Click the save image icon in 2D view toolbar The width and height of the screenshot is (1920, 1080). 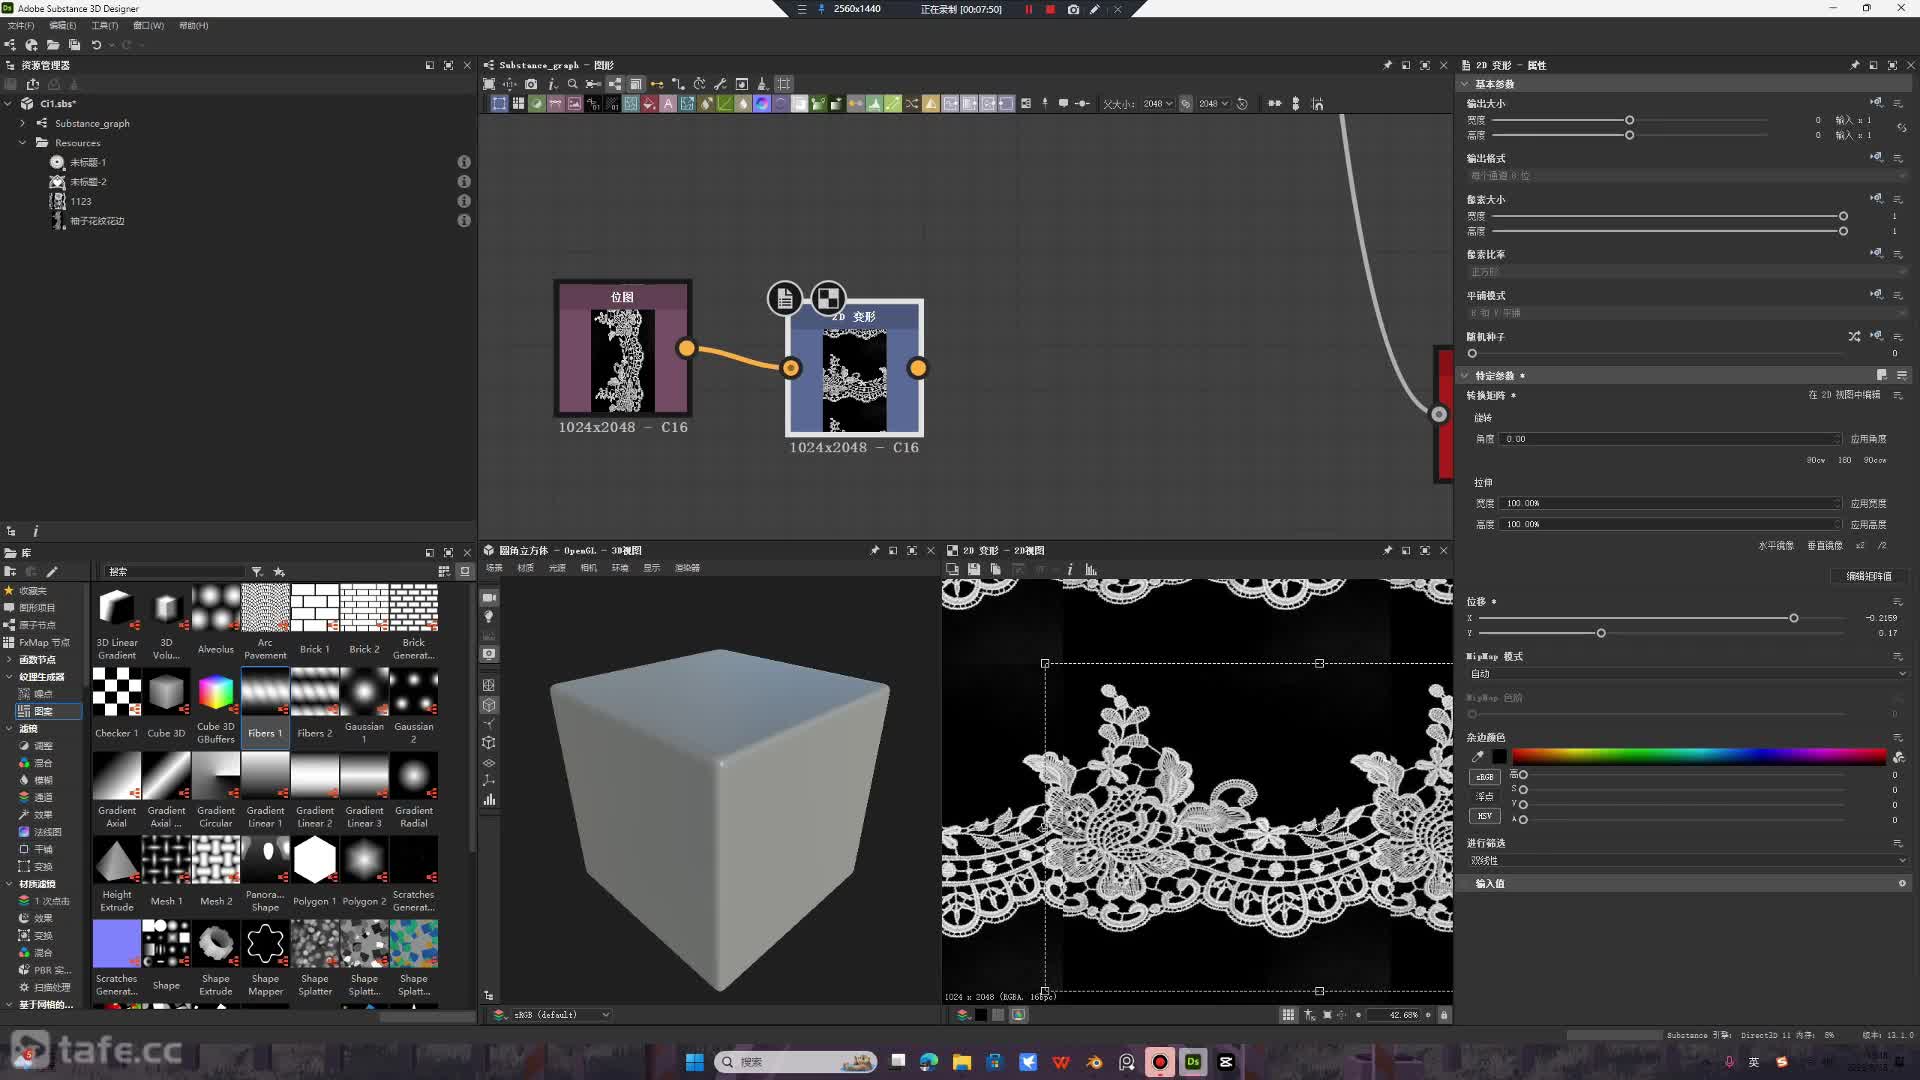pyautogui.click(x=973, y=569)
